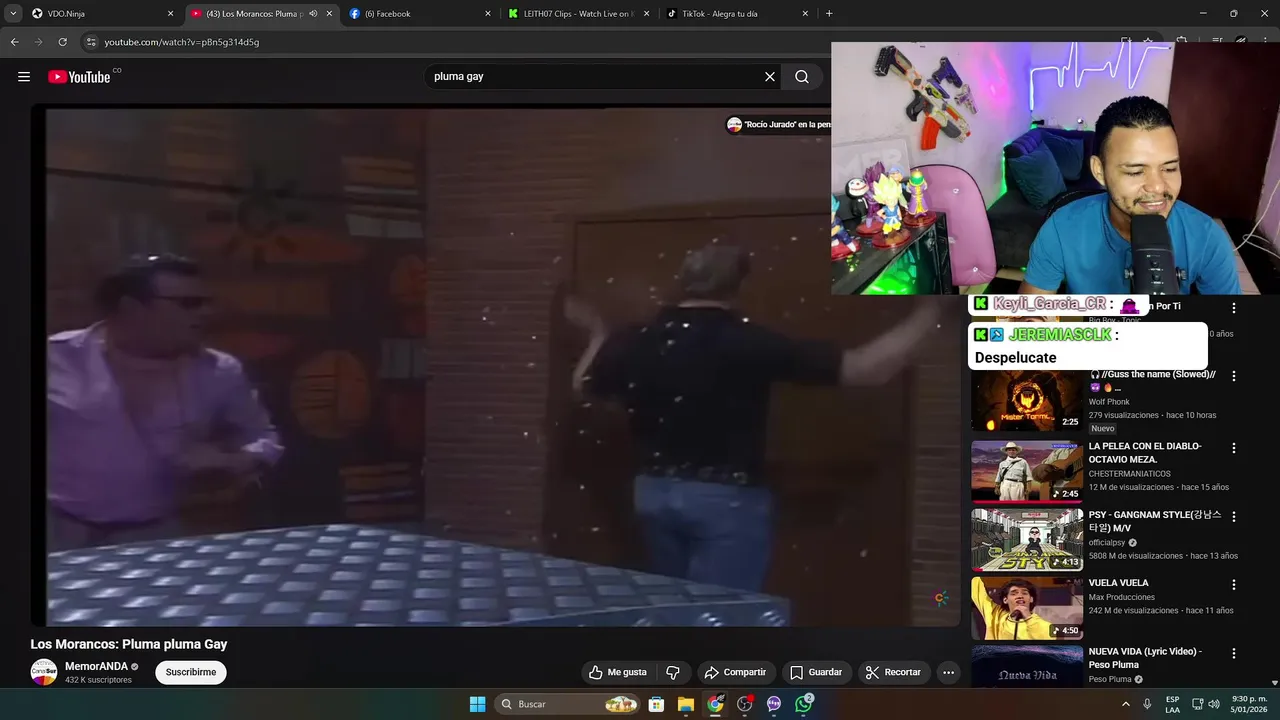Screen dimensions: 1280x720
Task: Open Wolf Phonk Mister Tormi thumbnail
Action: (x=1027, y=400)
